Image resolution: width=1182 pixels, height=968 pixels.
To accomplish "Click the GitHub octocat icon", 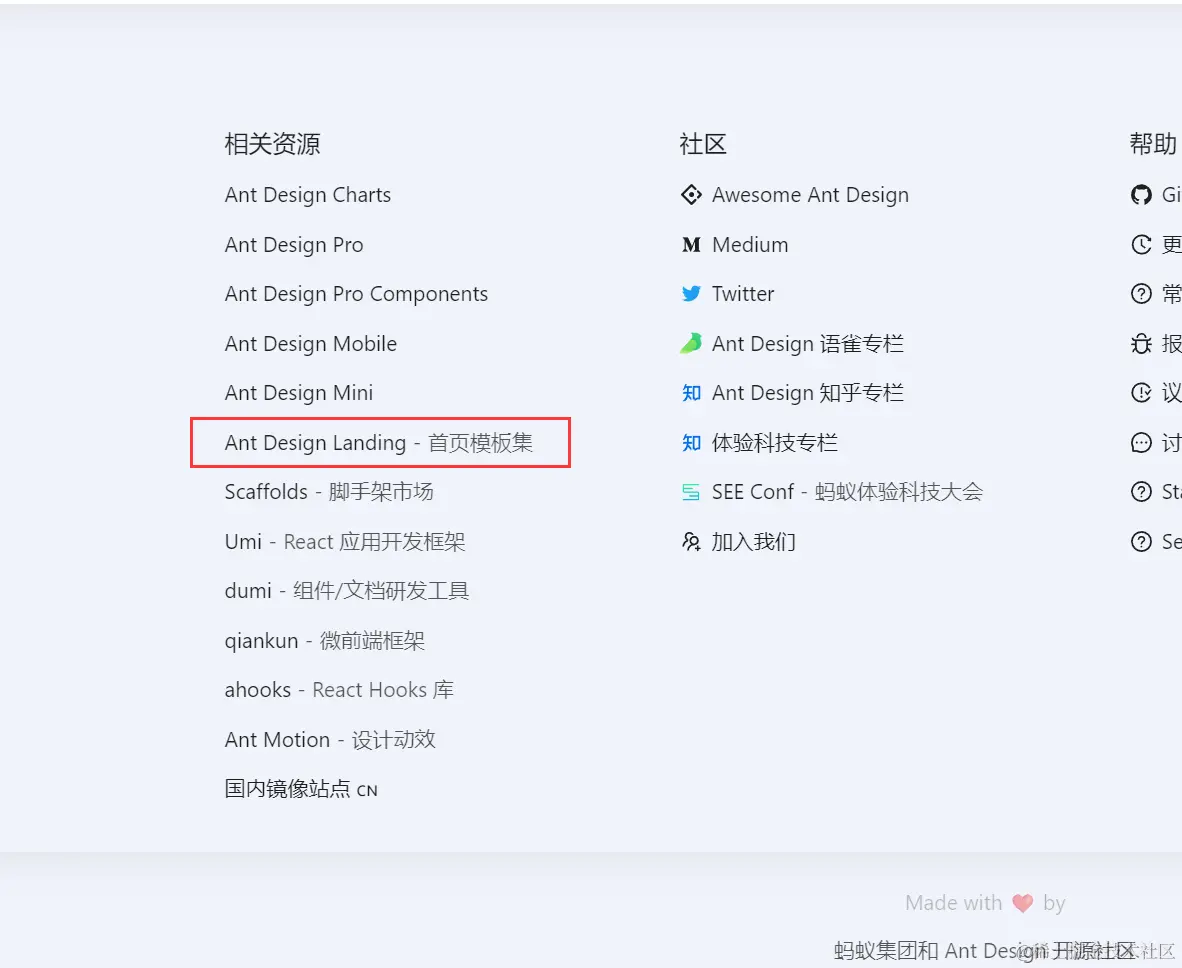I will [x=1141, y=195].
